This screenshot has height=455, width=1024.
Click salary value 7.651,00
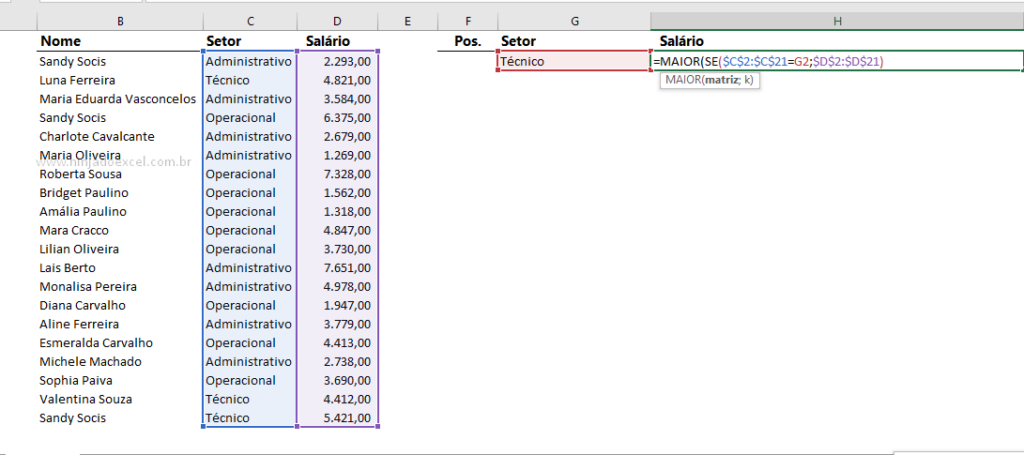click(347, 268)
